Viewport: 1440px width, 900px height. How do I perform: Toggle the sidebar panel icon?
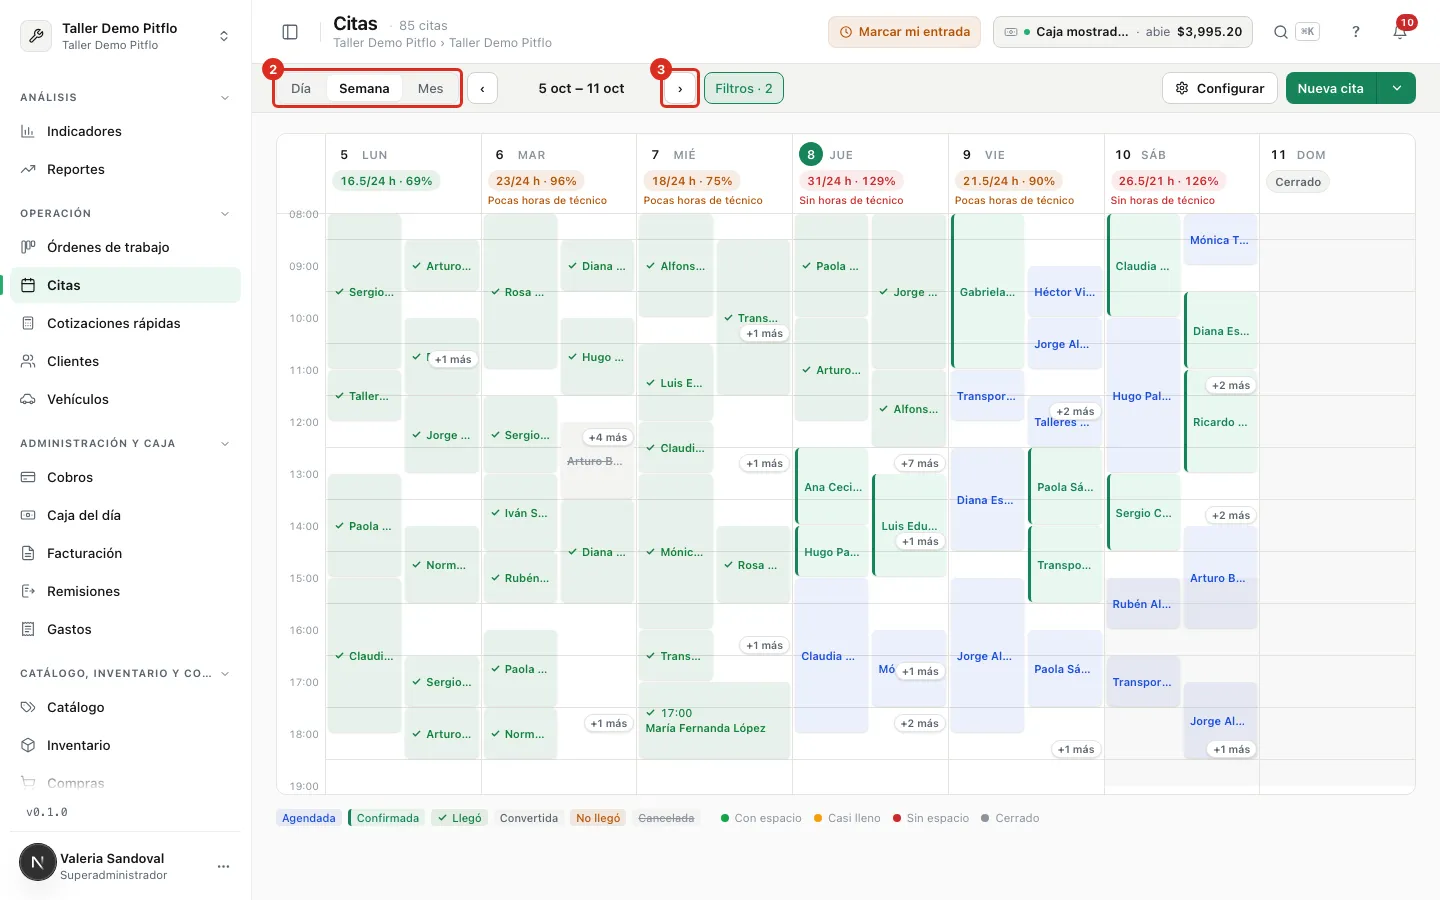[x=290, y=32]
